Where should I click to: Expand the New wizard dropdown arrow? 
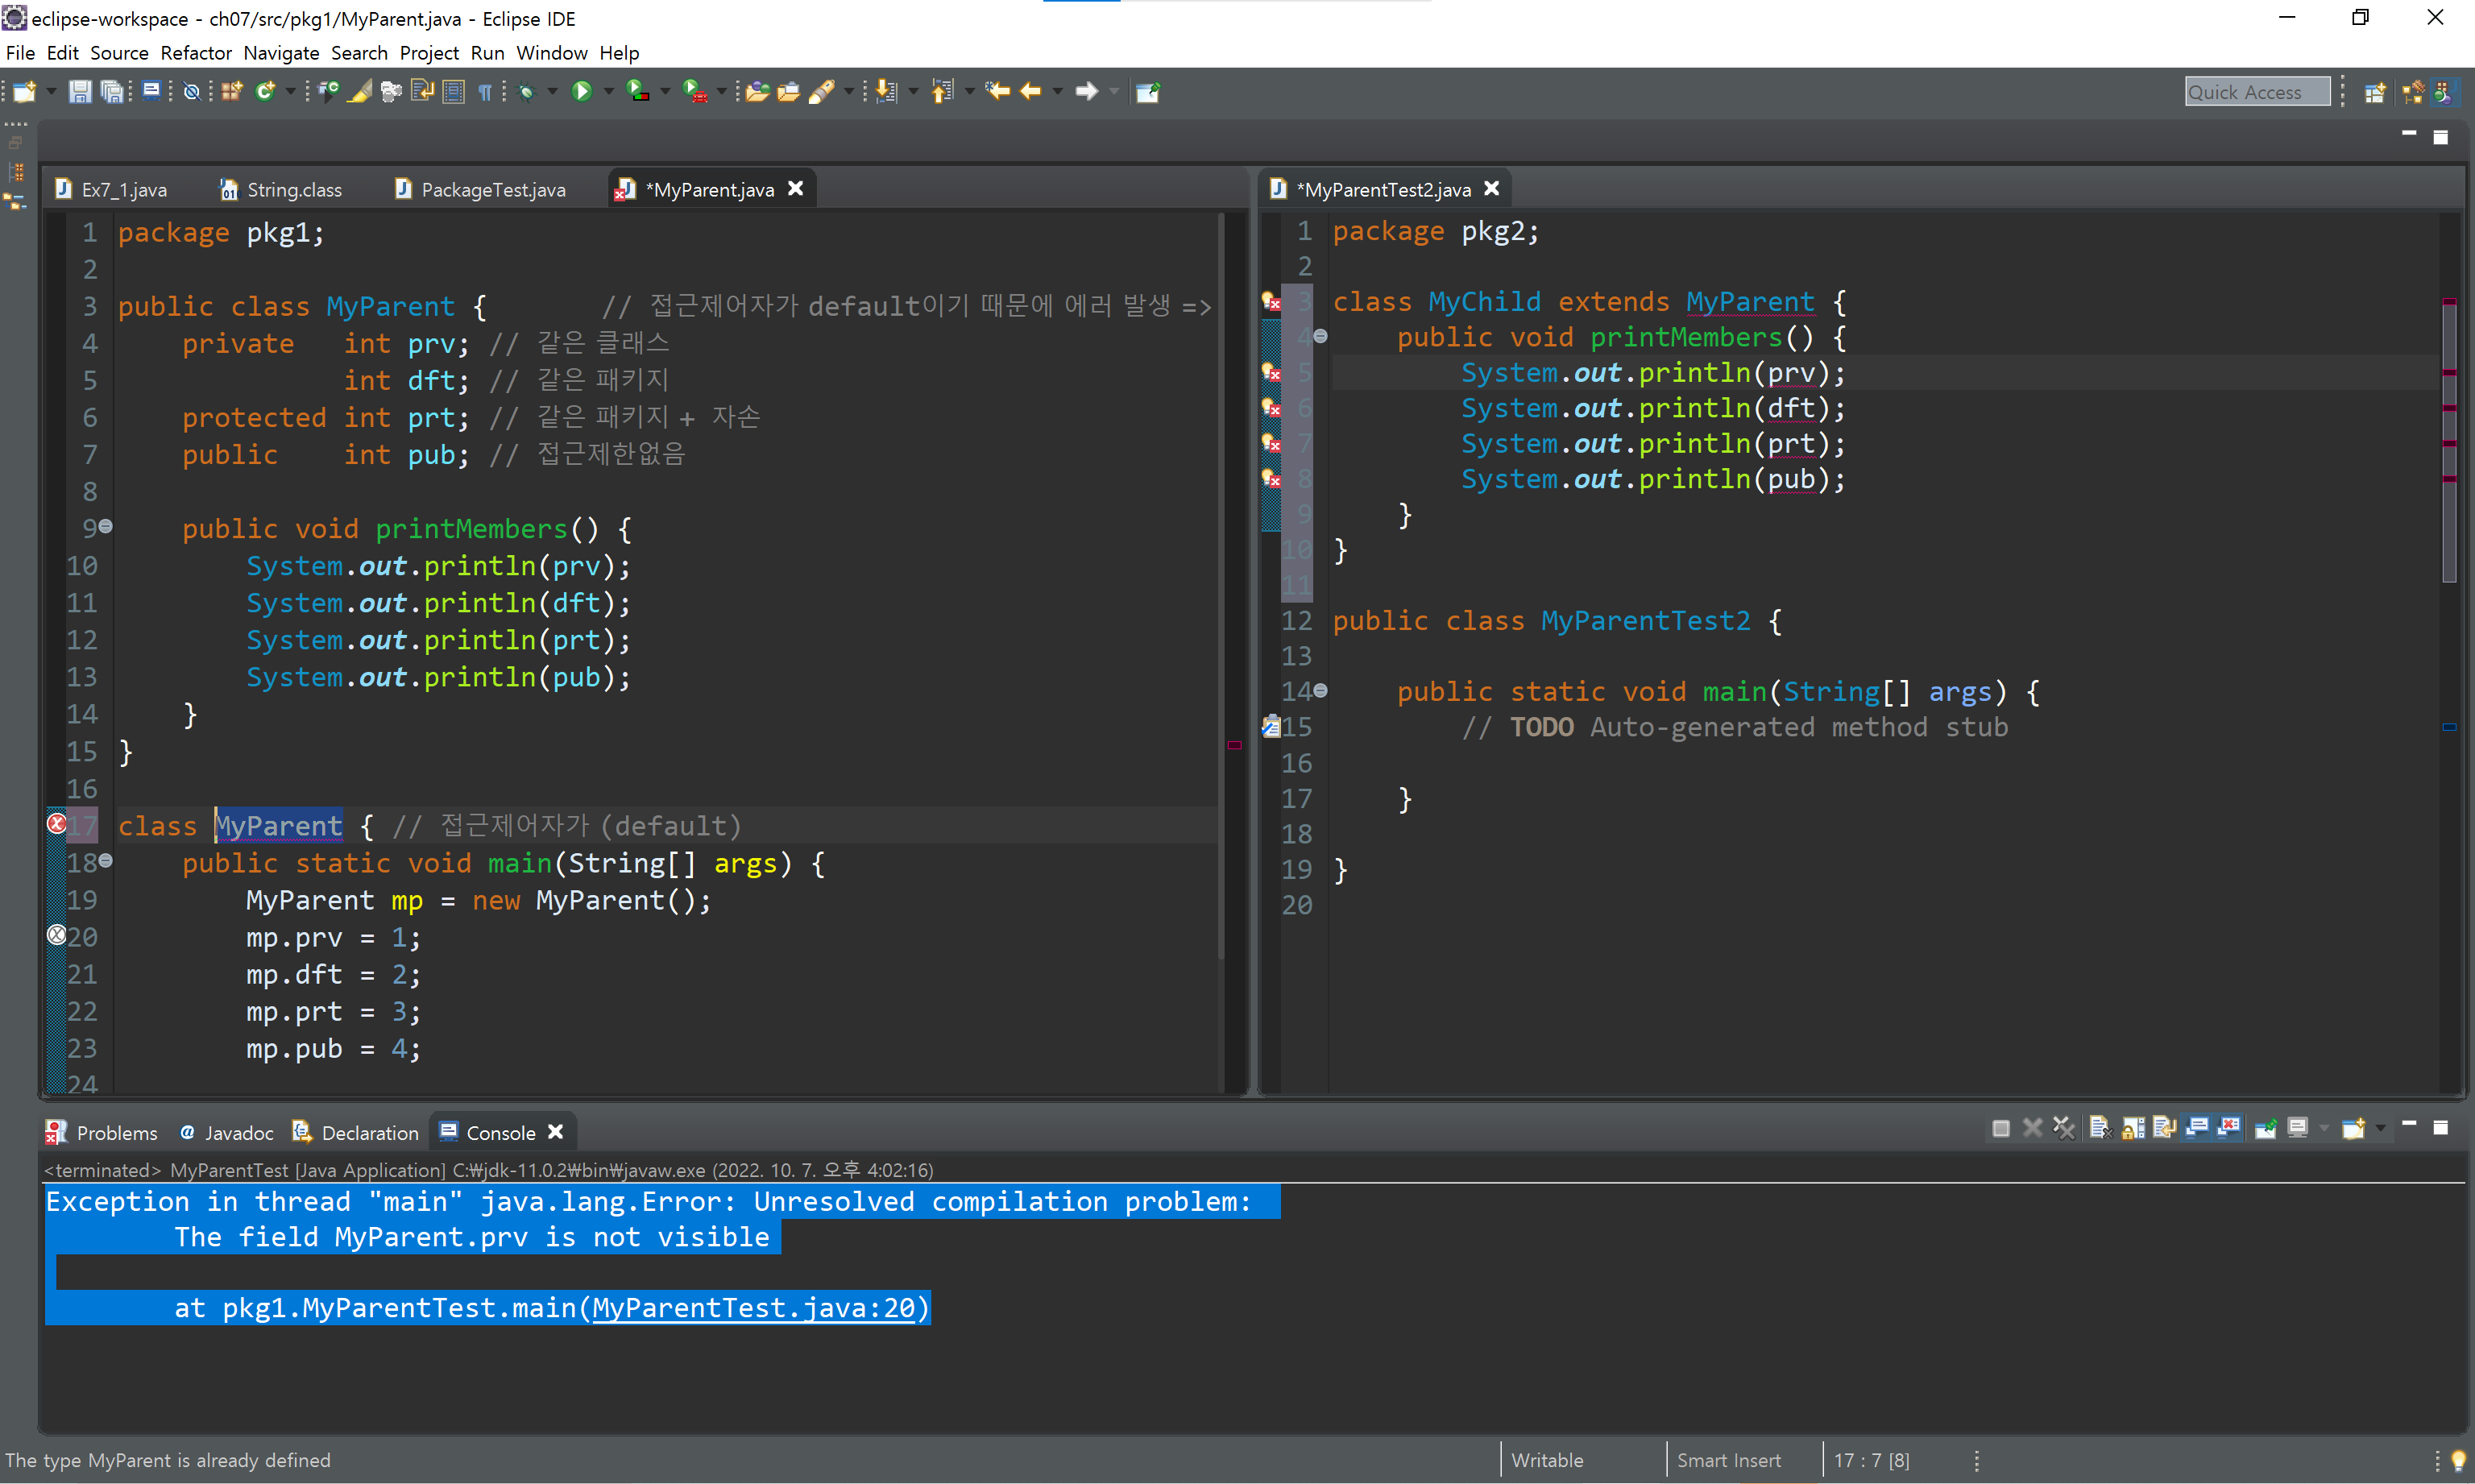pyautogui.click(x=51, y=92)
